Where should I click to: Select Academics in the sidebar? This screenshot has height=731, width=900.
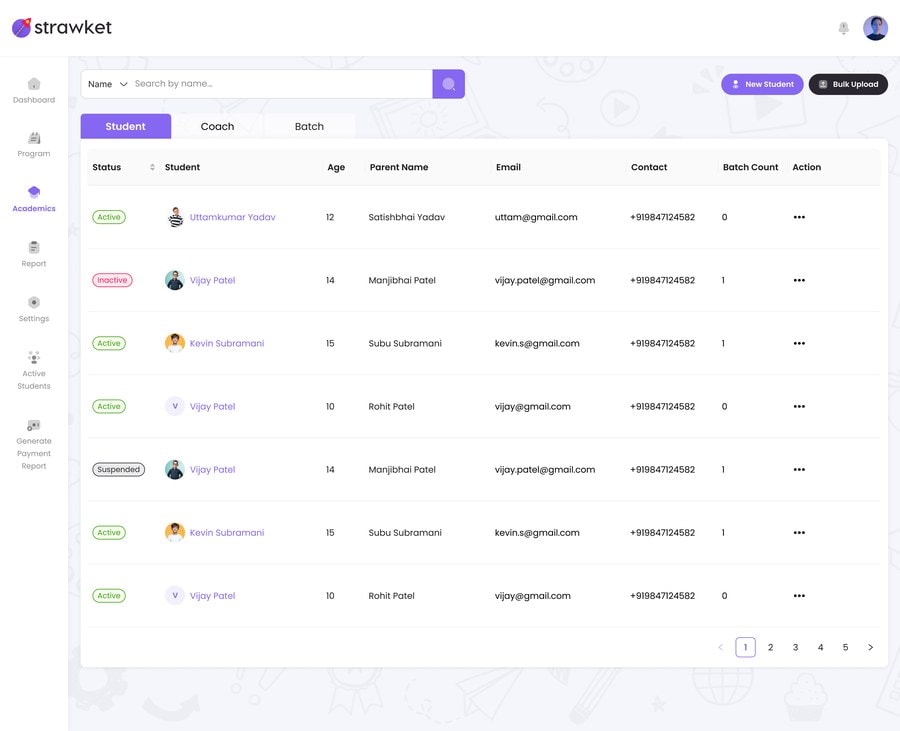(x=34, y=199)
